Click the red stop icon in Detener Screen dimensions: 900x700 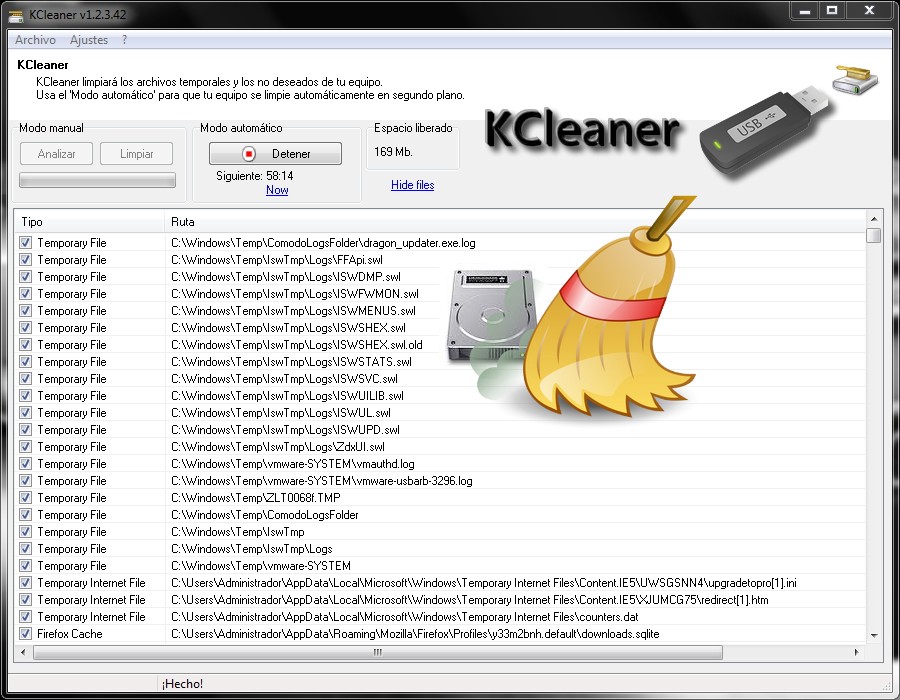click(249, 154)
